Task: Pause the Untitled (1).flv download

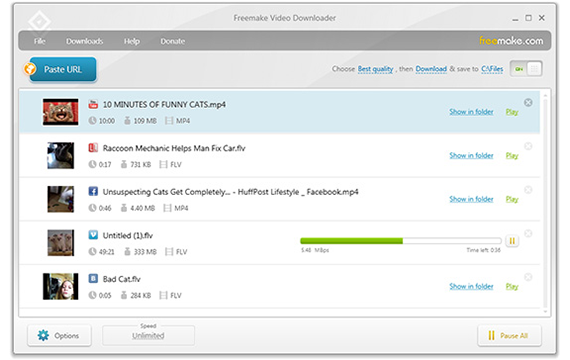Action: [x=512, y=241]
